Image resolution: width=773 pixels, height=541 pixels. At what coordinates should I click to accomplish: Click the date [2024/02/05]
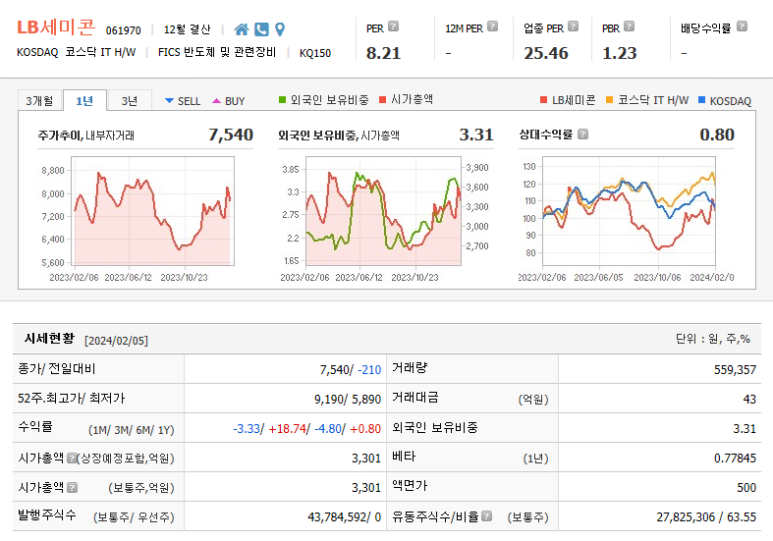coord(116,341)
